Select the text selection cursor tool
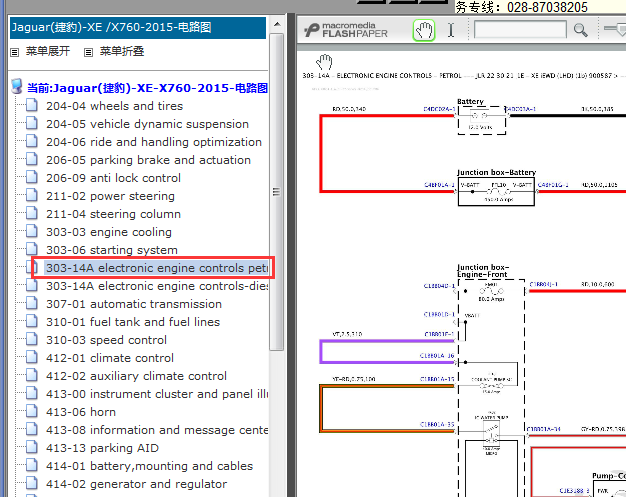 click(x=450, y=30)
